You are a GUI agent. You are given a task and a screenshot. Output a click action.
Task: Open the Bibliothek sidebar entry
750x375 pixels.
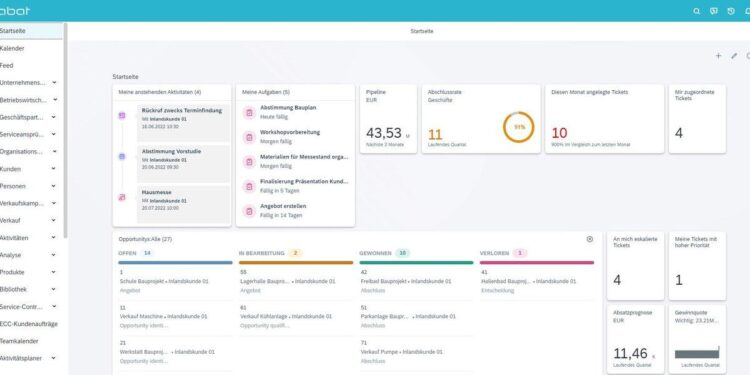point(31,289)
